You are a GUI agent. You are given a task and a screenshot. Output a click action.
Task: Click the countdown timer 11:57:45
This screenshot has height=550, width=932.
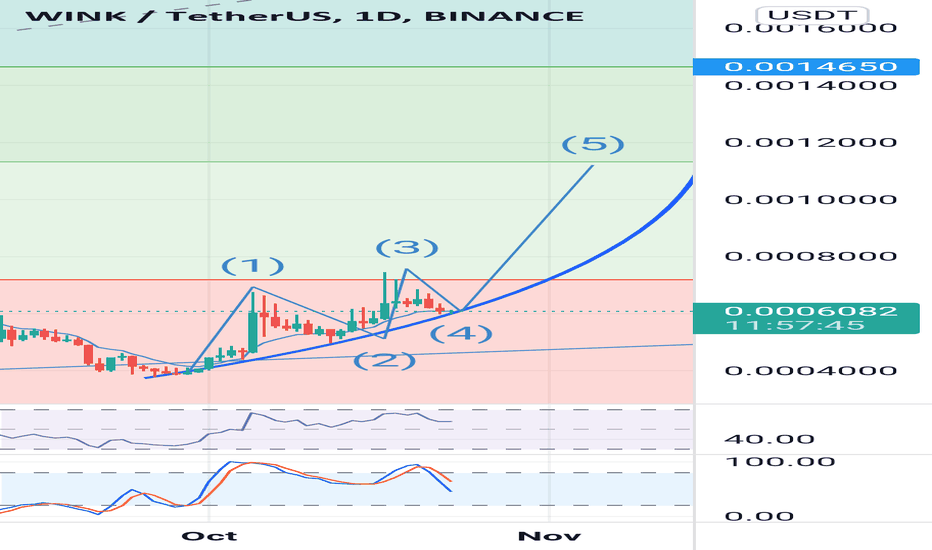tap(795, 325)
